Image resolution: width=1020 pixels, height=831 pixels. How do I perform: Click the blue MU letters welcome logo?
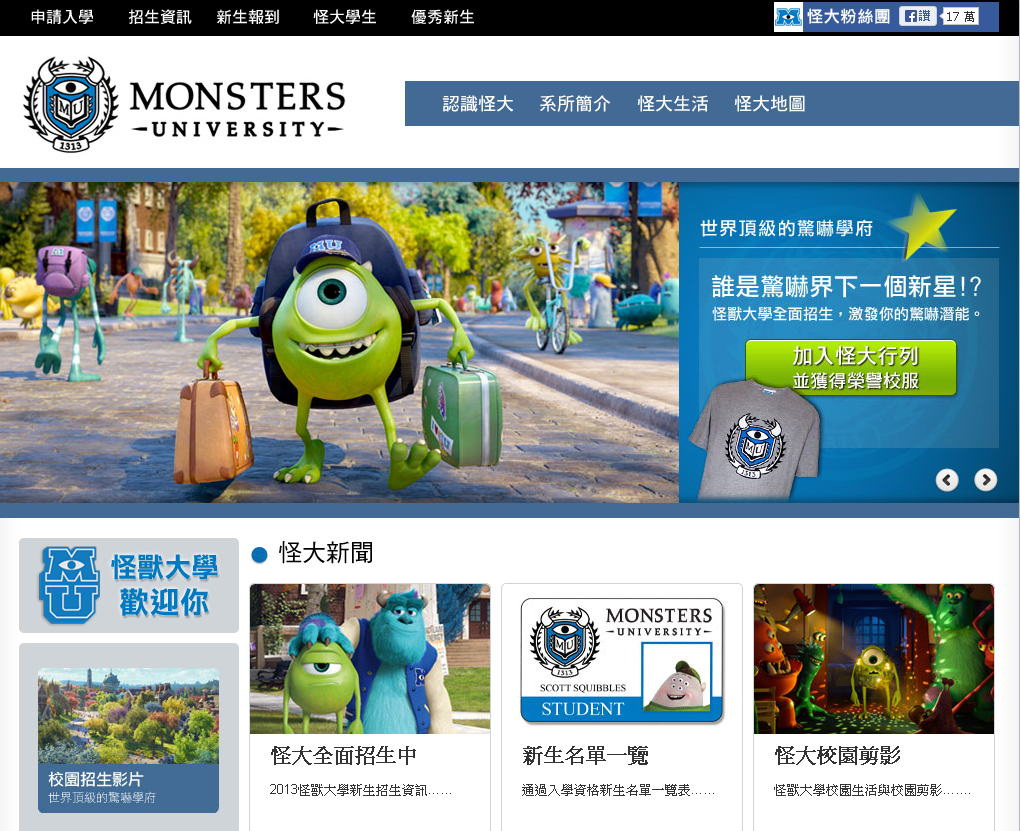point(68,585)
